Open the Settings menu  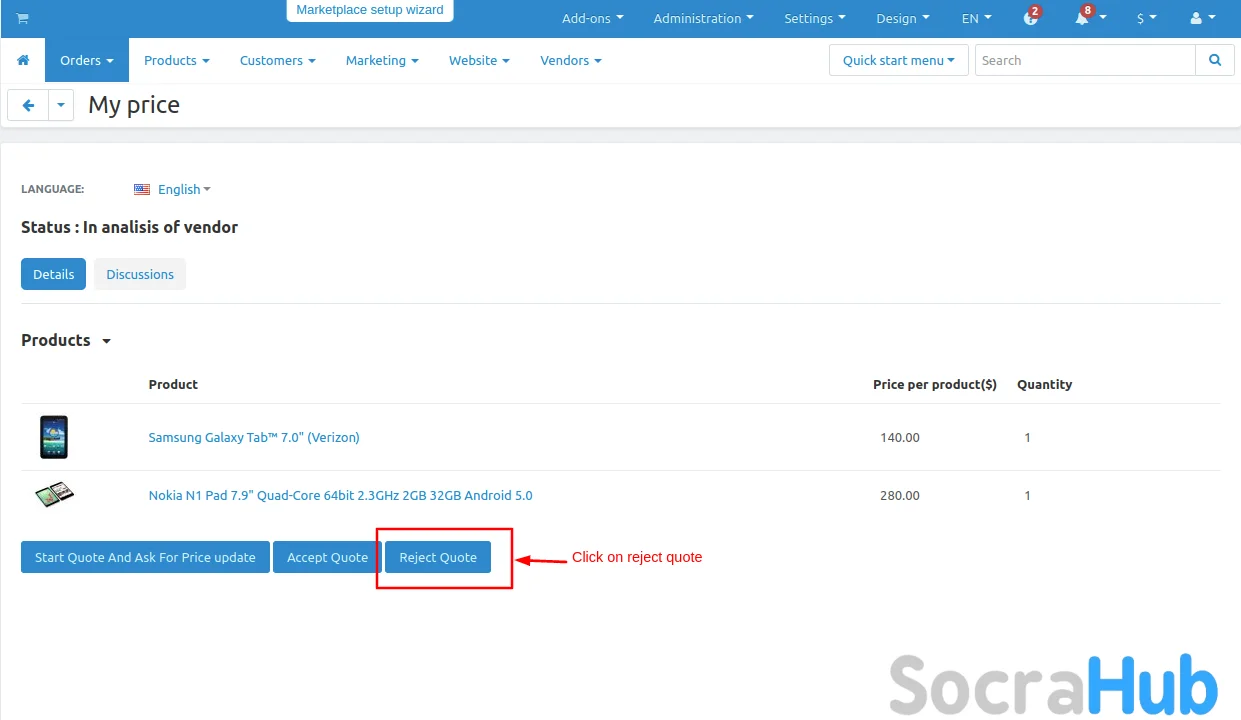point(815,18)
